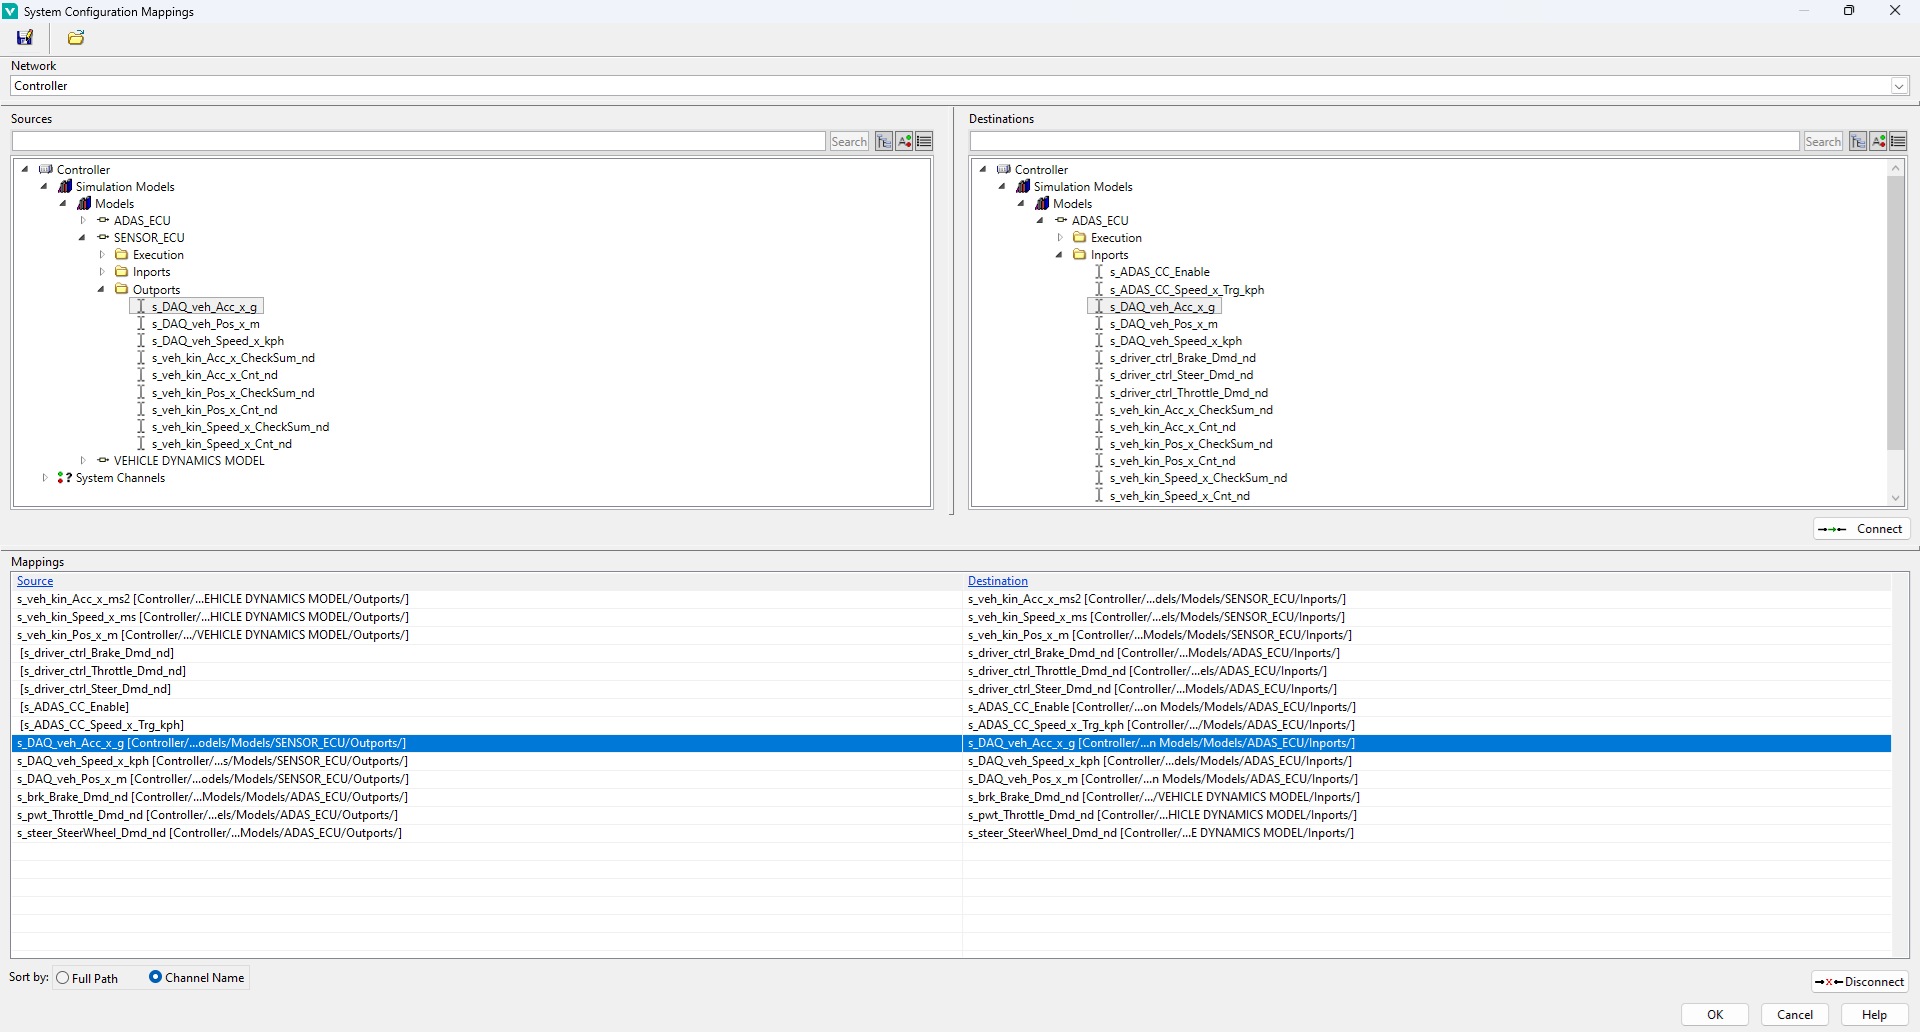Select s_veh_kin_Acc_x_ms2 mapping source row
Screen dimensions: 1920x1032
[x=487, y=599]
